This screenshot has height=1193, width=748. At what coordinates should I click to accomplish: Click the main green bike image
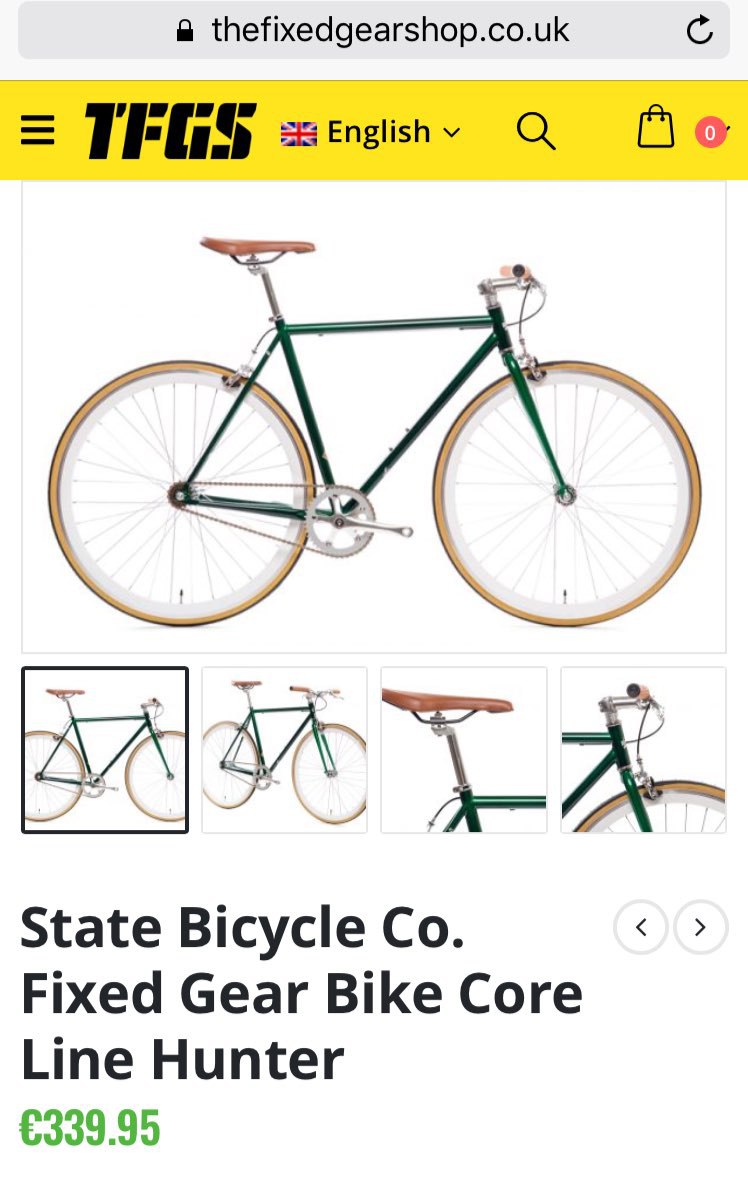pos(374,417)
